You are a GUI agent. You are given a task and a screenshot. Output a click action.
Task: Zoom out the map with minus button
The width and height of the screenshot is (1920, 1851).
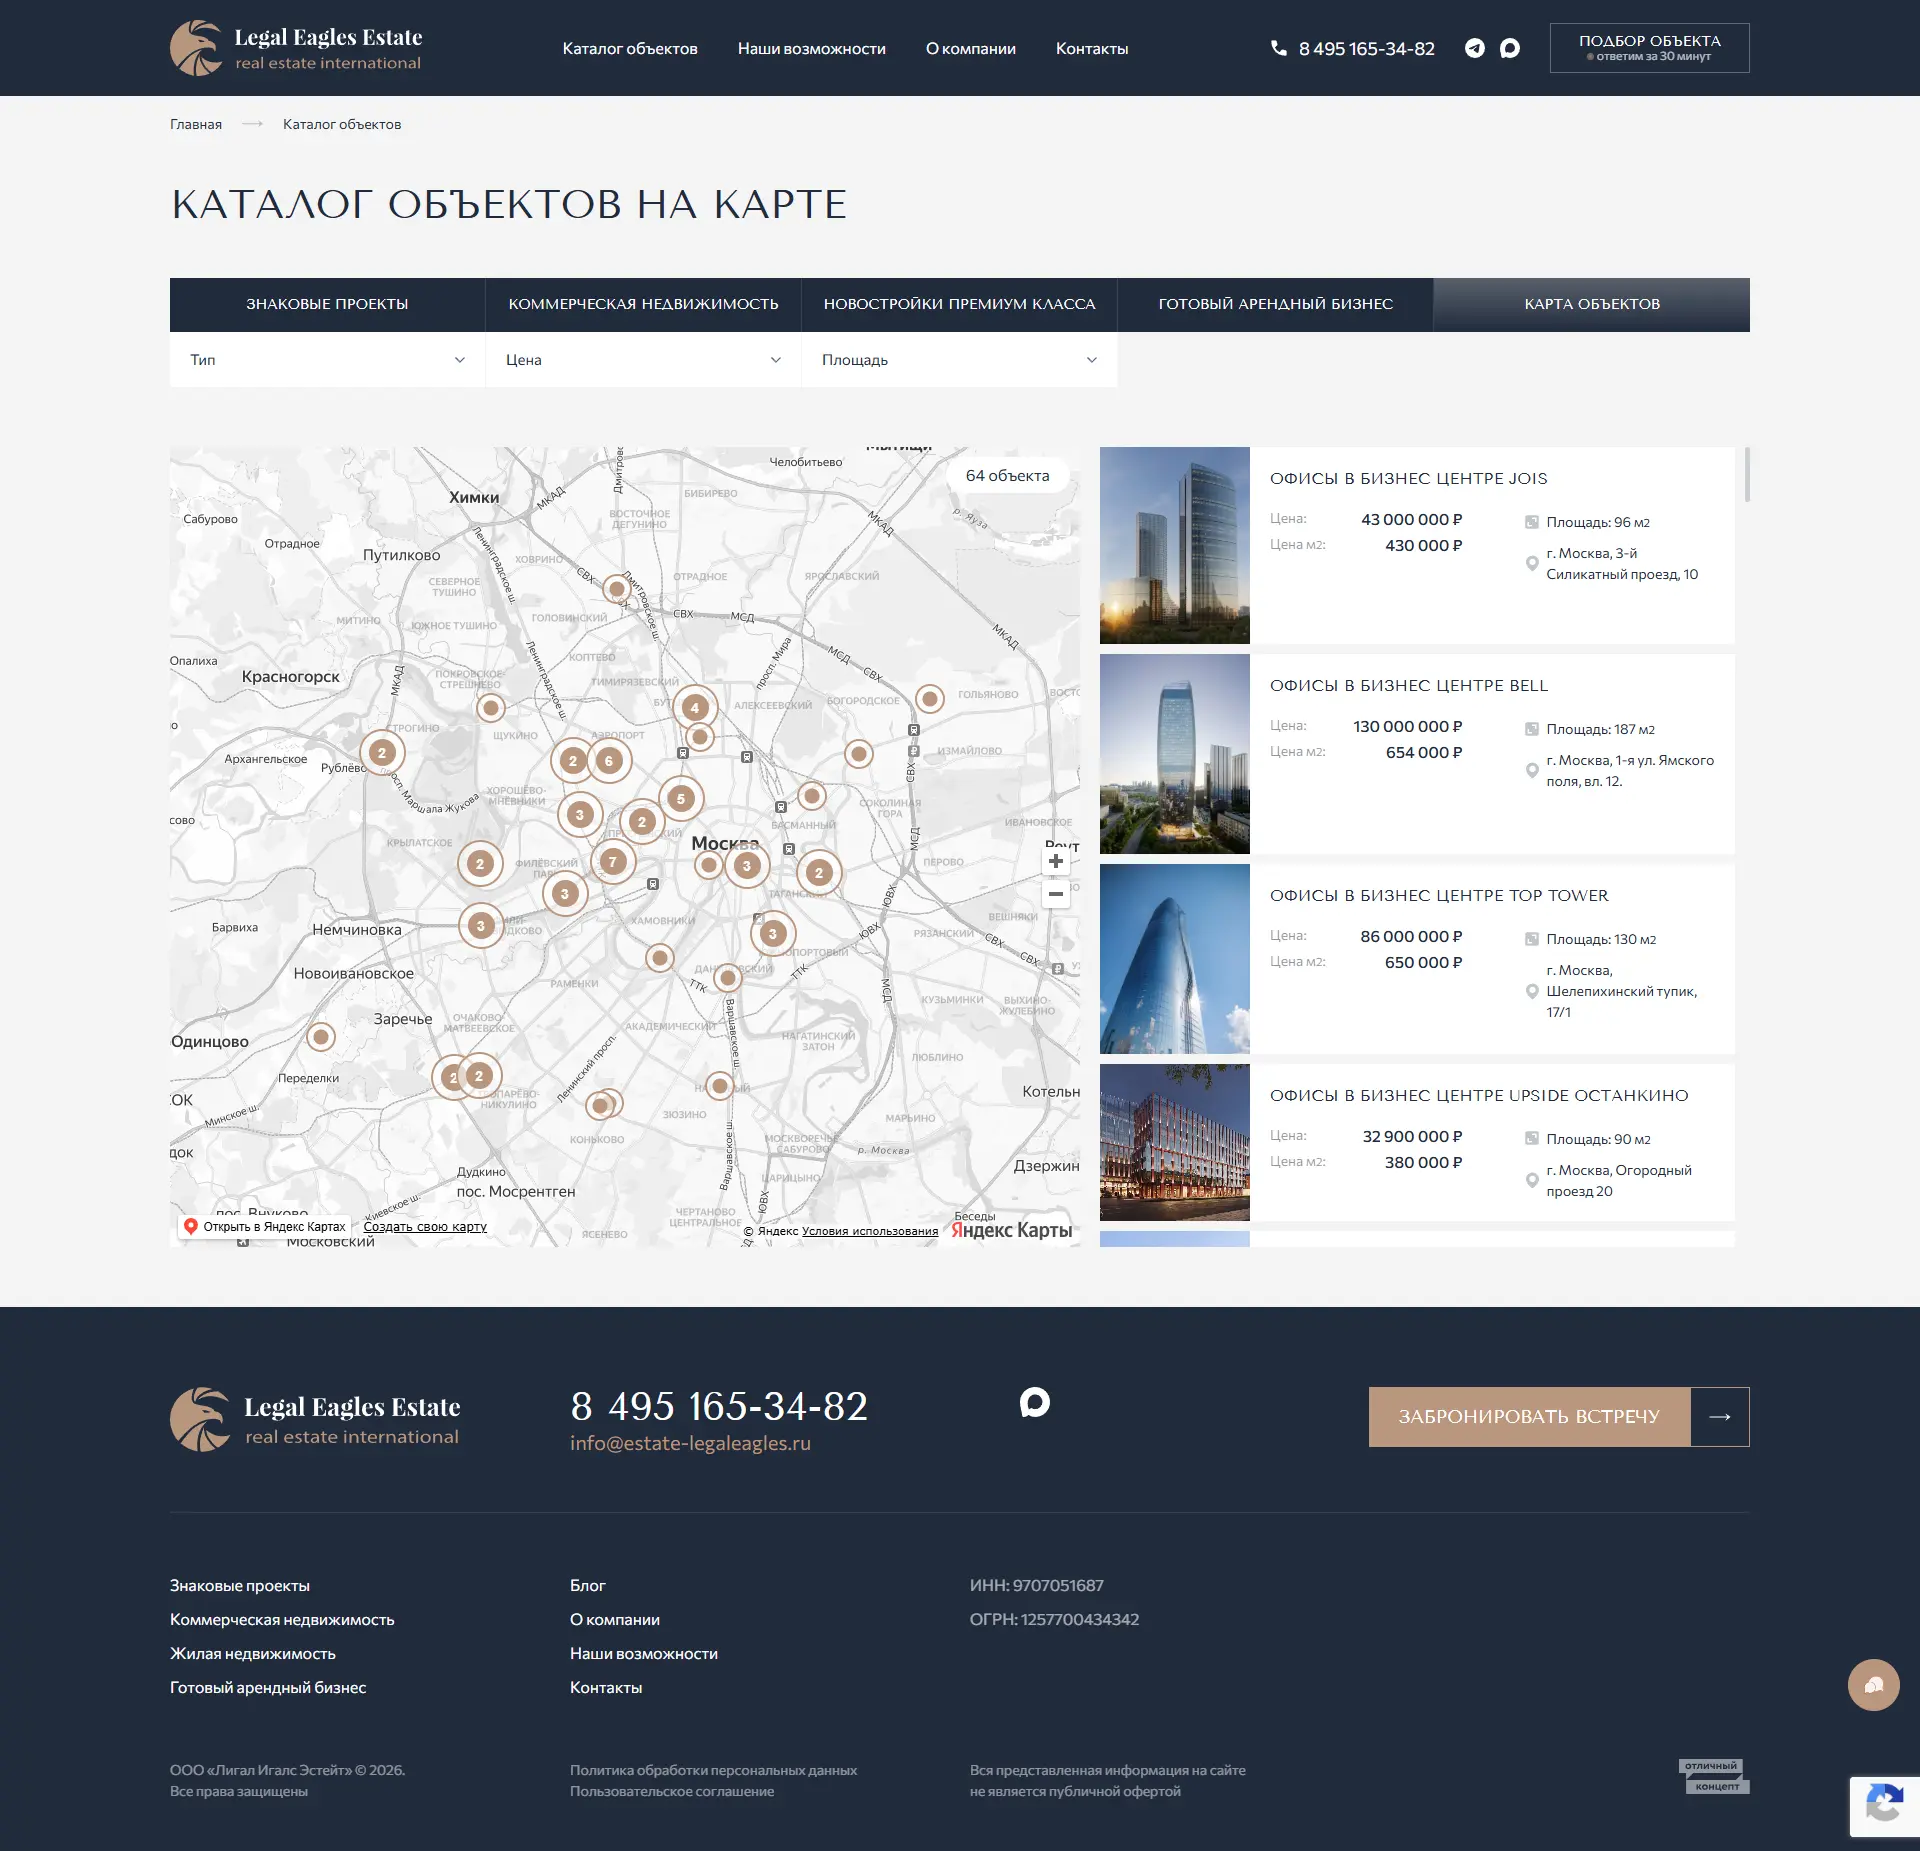1055,894
